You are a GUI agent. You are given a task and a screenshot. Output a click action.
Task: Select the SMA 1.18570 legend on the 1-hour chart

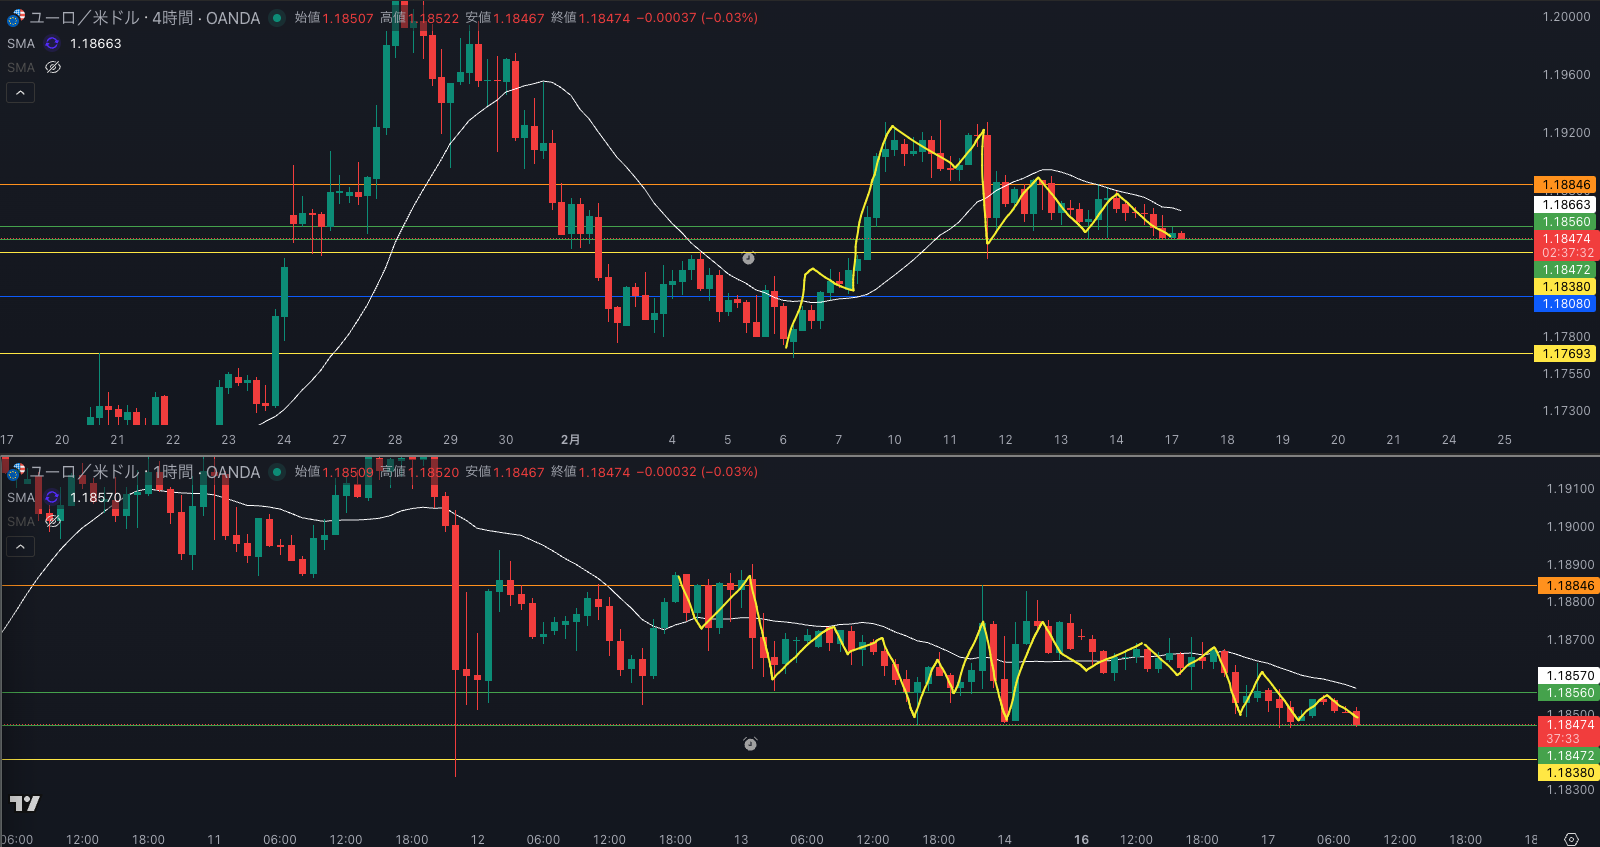coord(95,497)
